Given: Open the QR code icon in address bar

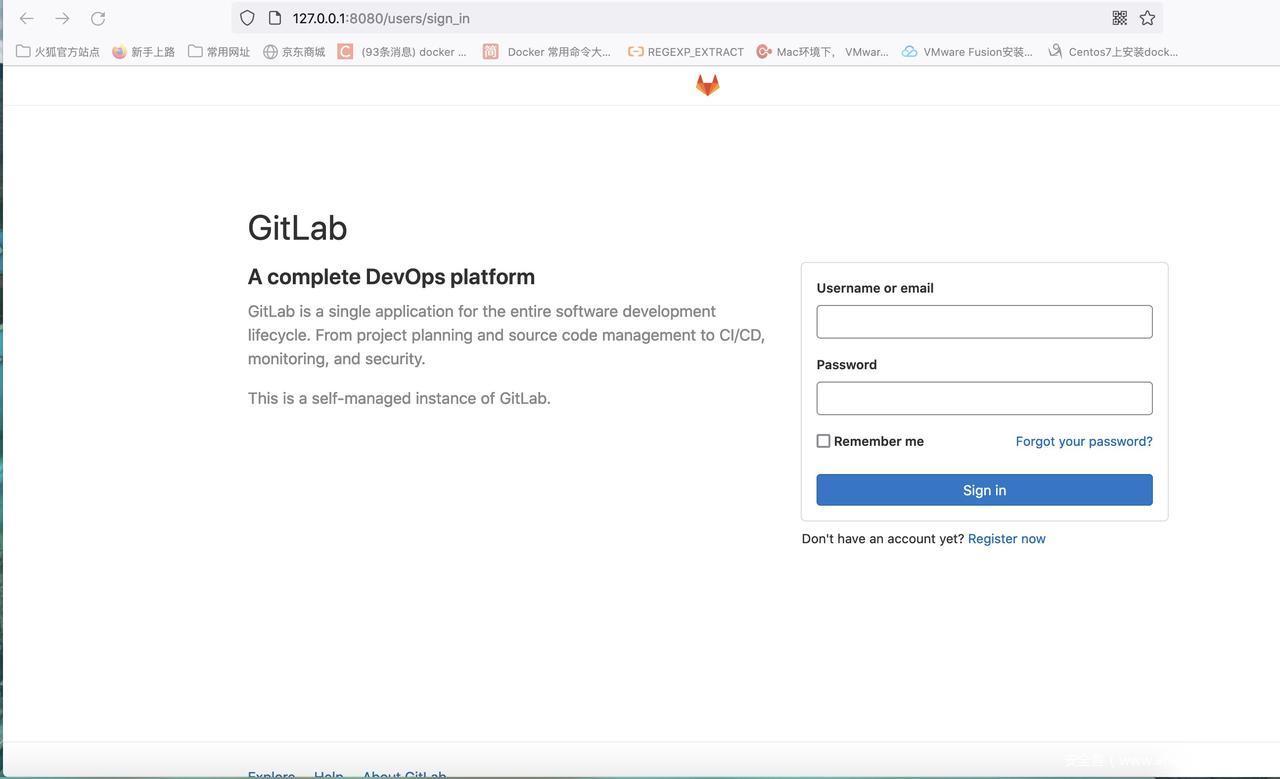Looking at the screenshot, I should (1120, 18).
